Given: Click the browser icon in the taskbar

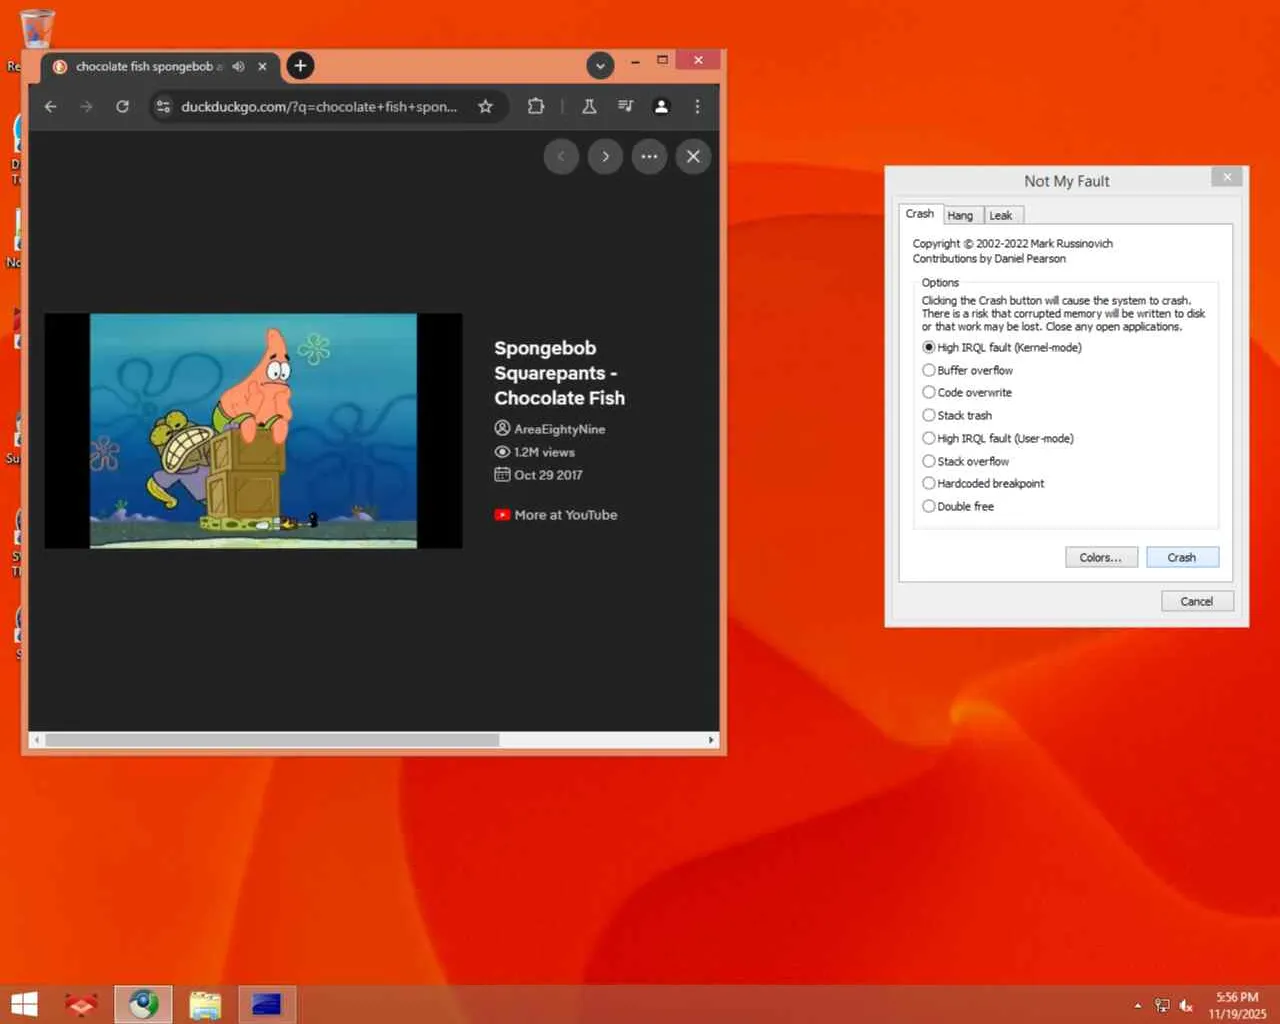Looking at the screenshot, I should (x=143, y=1004).
